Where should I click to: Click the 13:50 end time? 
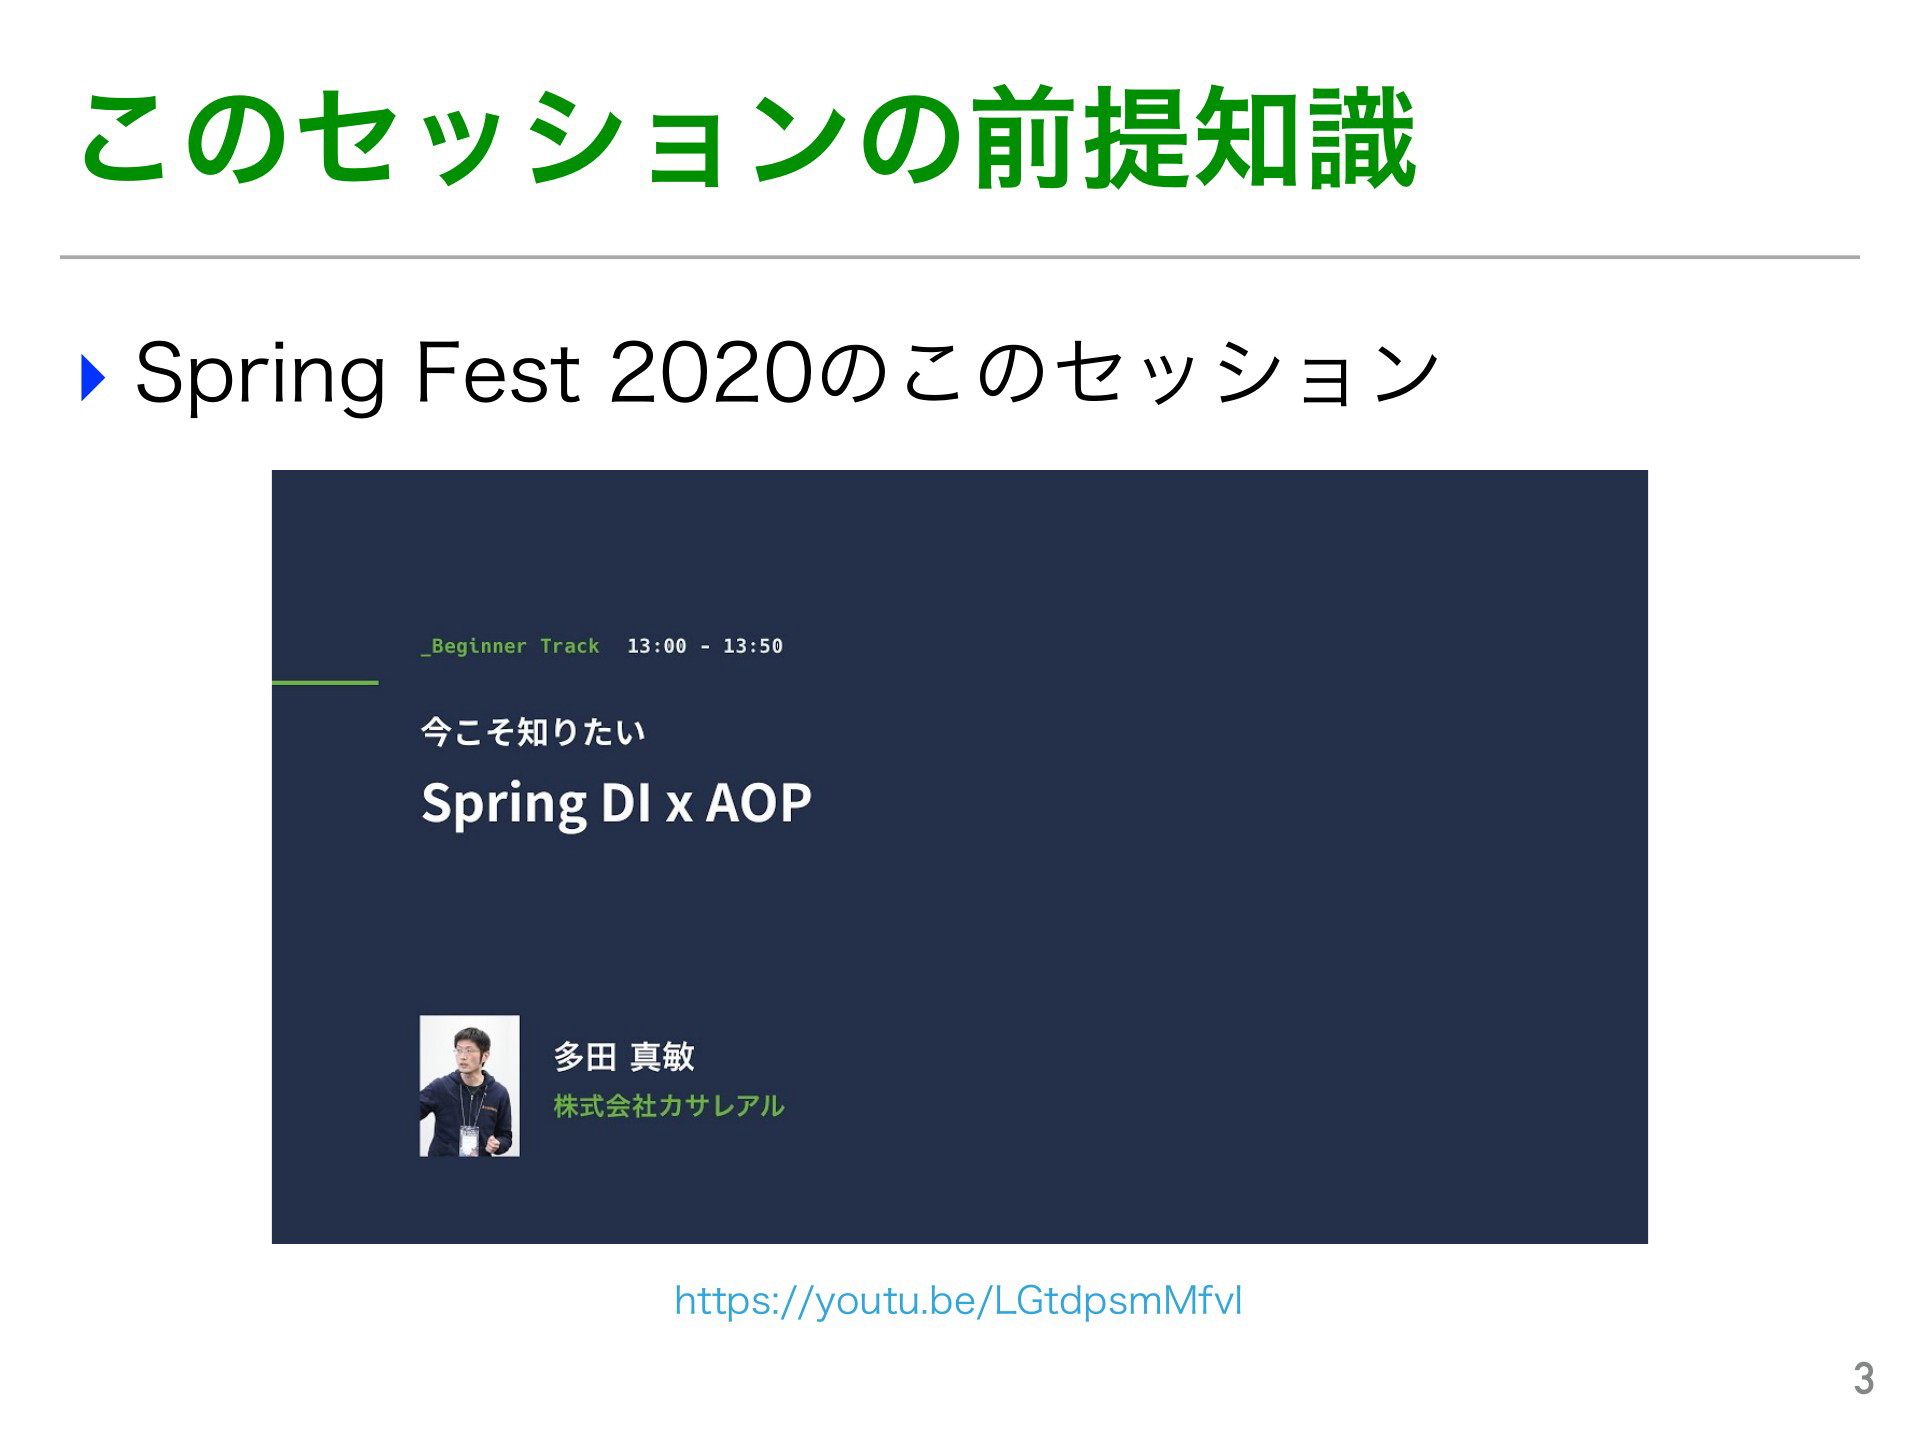(x=752, y=646)
